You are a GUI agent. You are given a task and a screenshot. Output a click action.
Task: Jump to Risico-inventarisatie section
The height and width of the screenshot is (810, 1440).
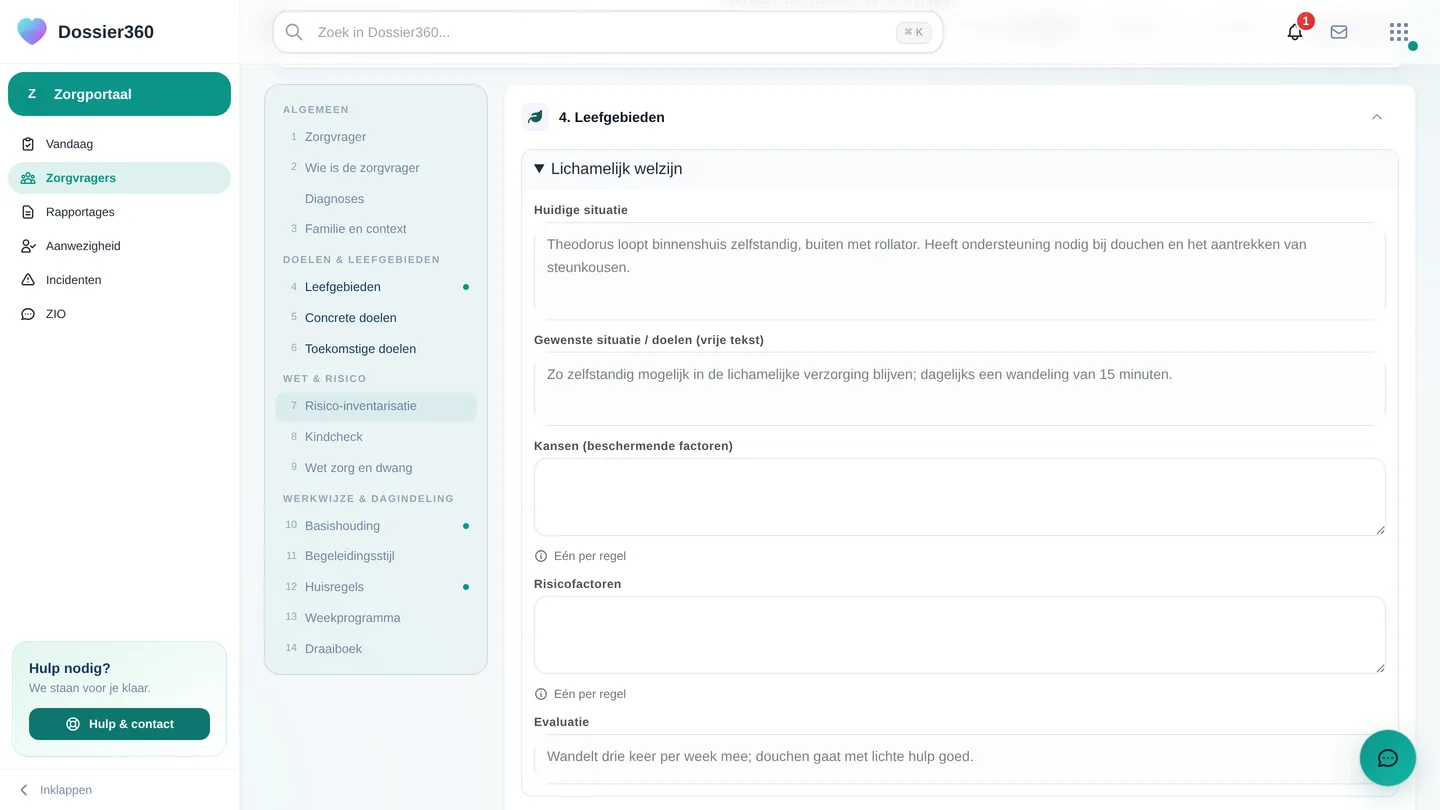pyautogui.click(x=376, y=406)
